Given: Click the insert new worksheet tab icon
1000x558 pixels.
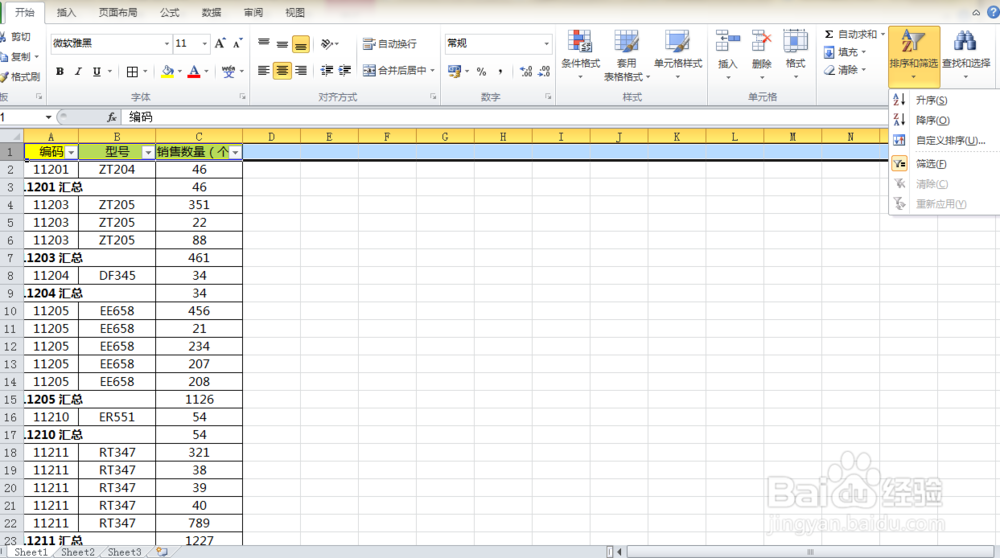Looking at the screenshot, I should (162, 552).
